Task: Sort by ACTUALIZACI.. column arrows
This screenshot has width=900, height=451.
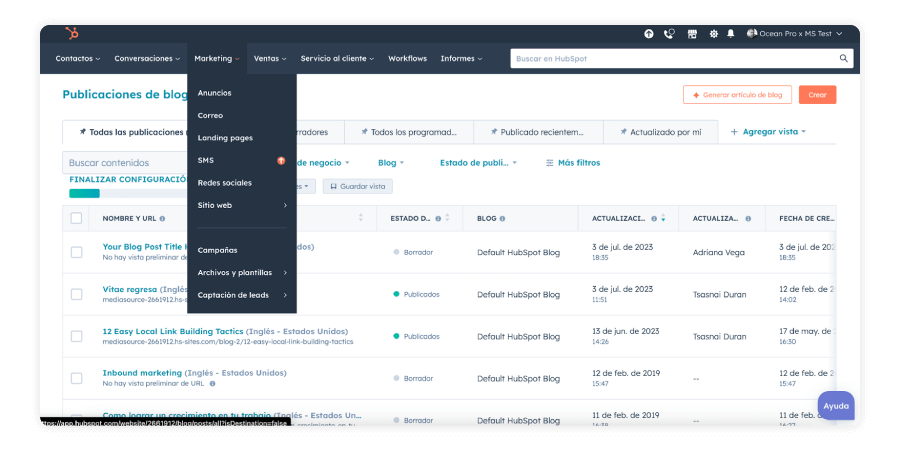Action: [x=664, y=219]
